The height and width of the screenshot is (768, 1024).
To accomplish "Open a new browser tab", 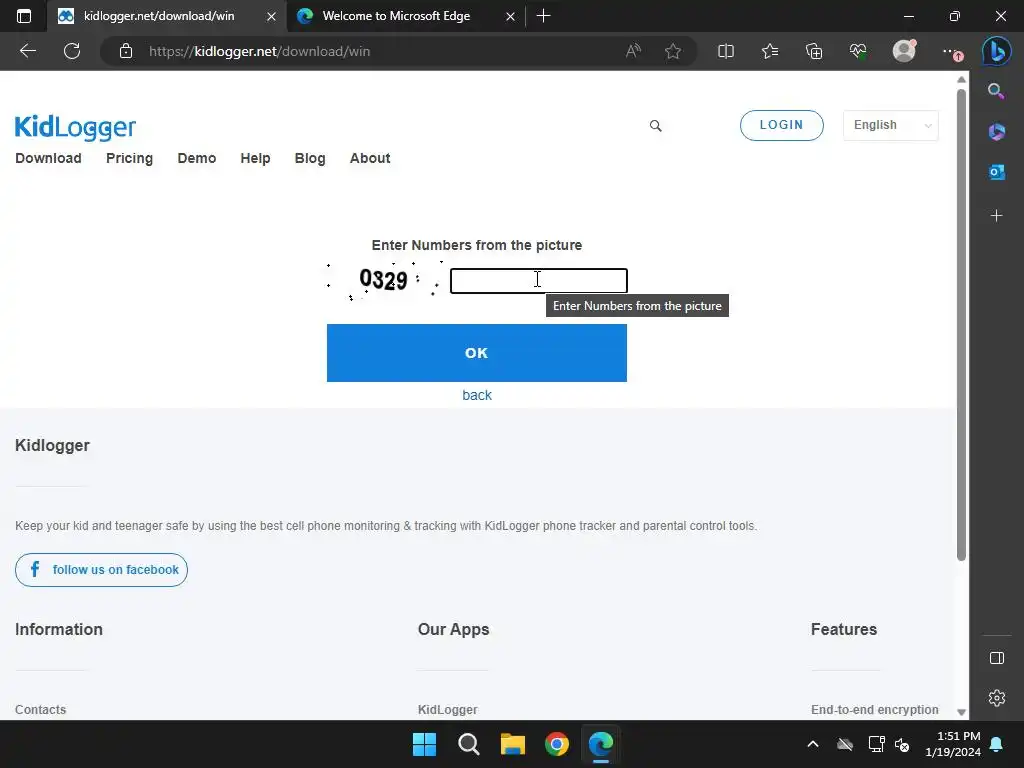I will (x=543, y=16).
